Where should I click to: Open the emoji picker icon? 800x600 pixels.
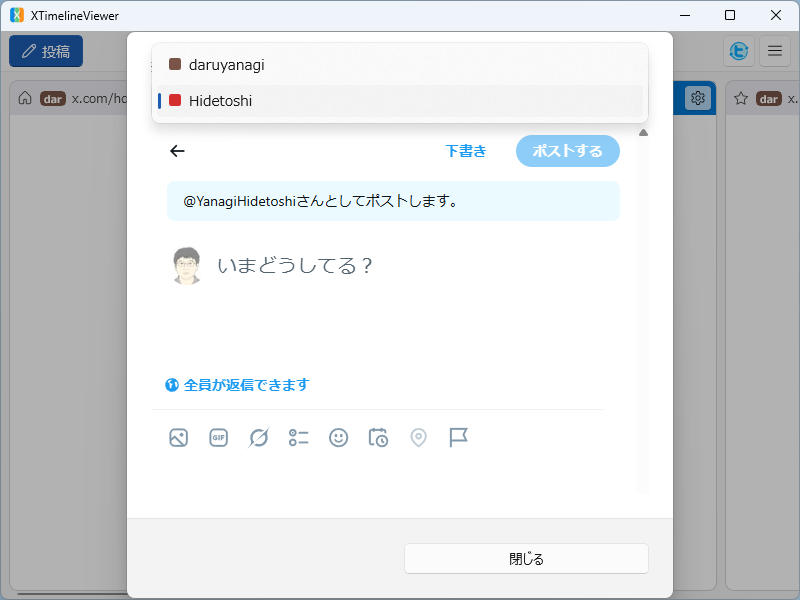click(338, 438)
